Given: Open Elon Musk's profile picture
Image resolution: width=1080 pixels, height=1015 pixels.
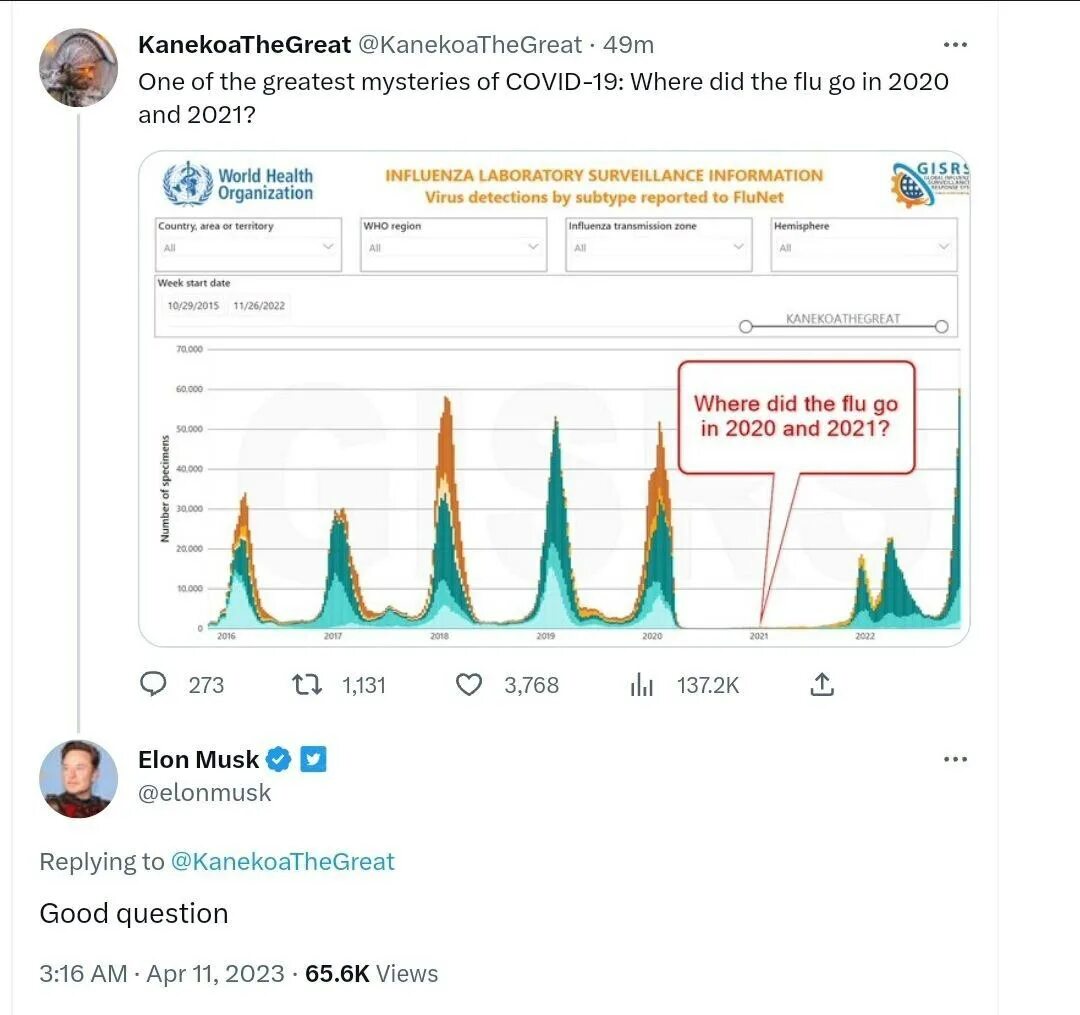Looking at the screenshot, I should coord(79,779).
